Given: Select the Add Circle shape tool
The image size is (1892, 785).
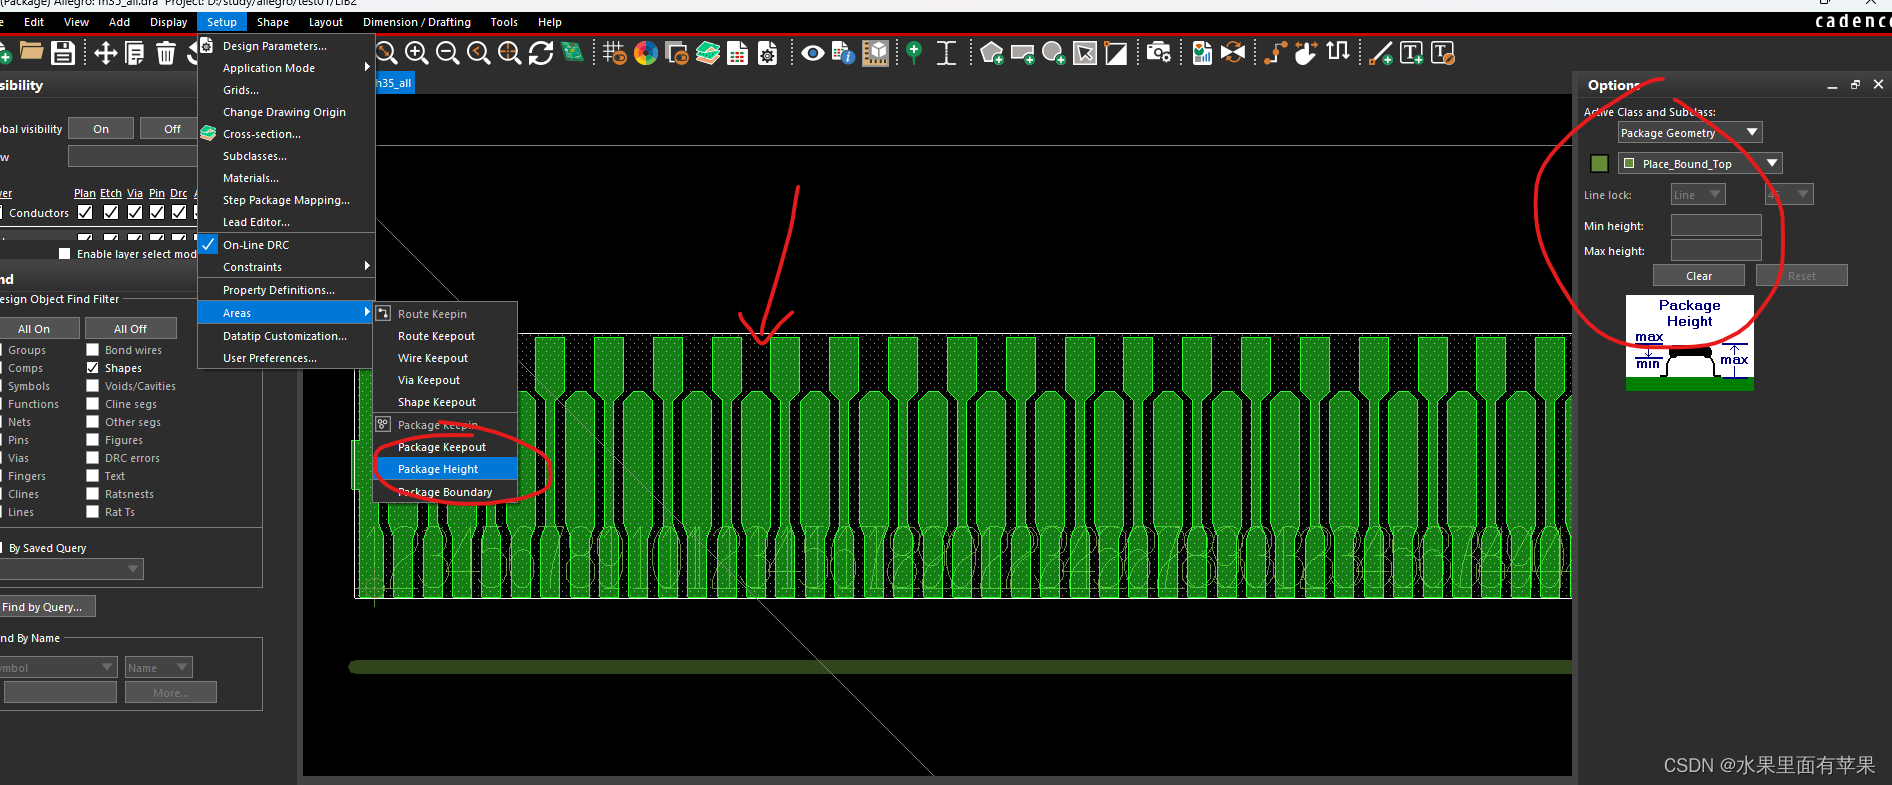Looking at the screenshot, I should (x=1053, y=53).
